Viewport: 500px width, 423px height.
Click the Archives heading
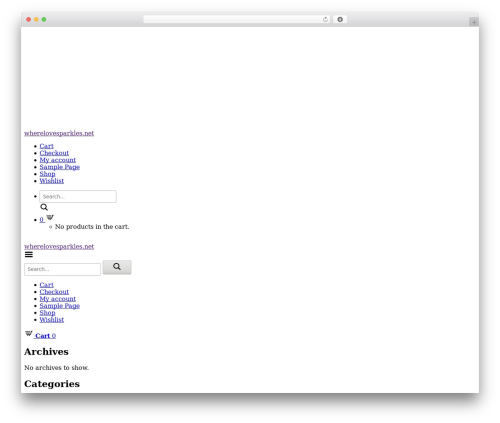(x=46, y=352)
